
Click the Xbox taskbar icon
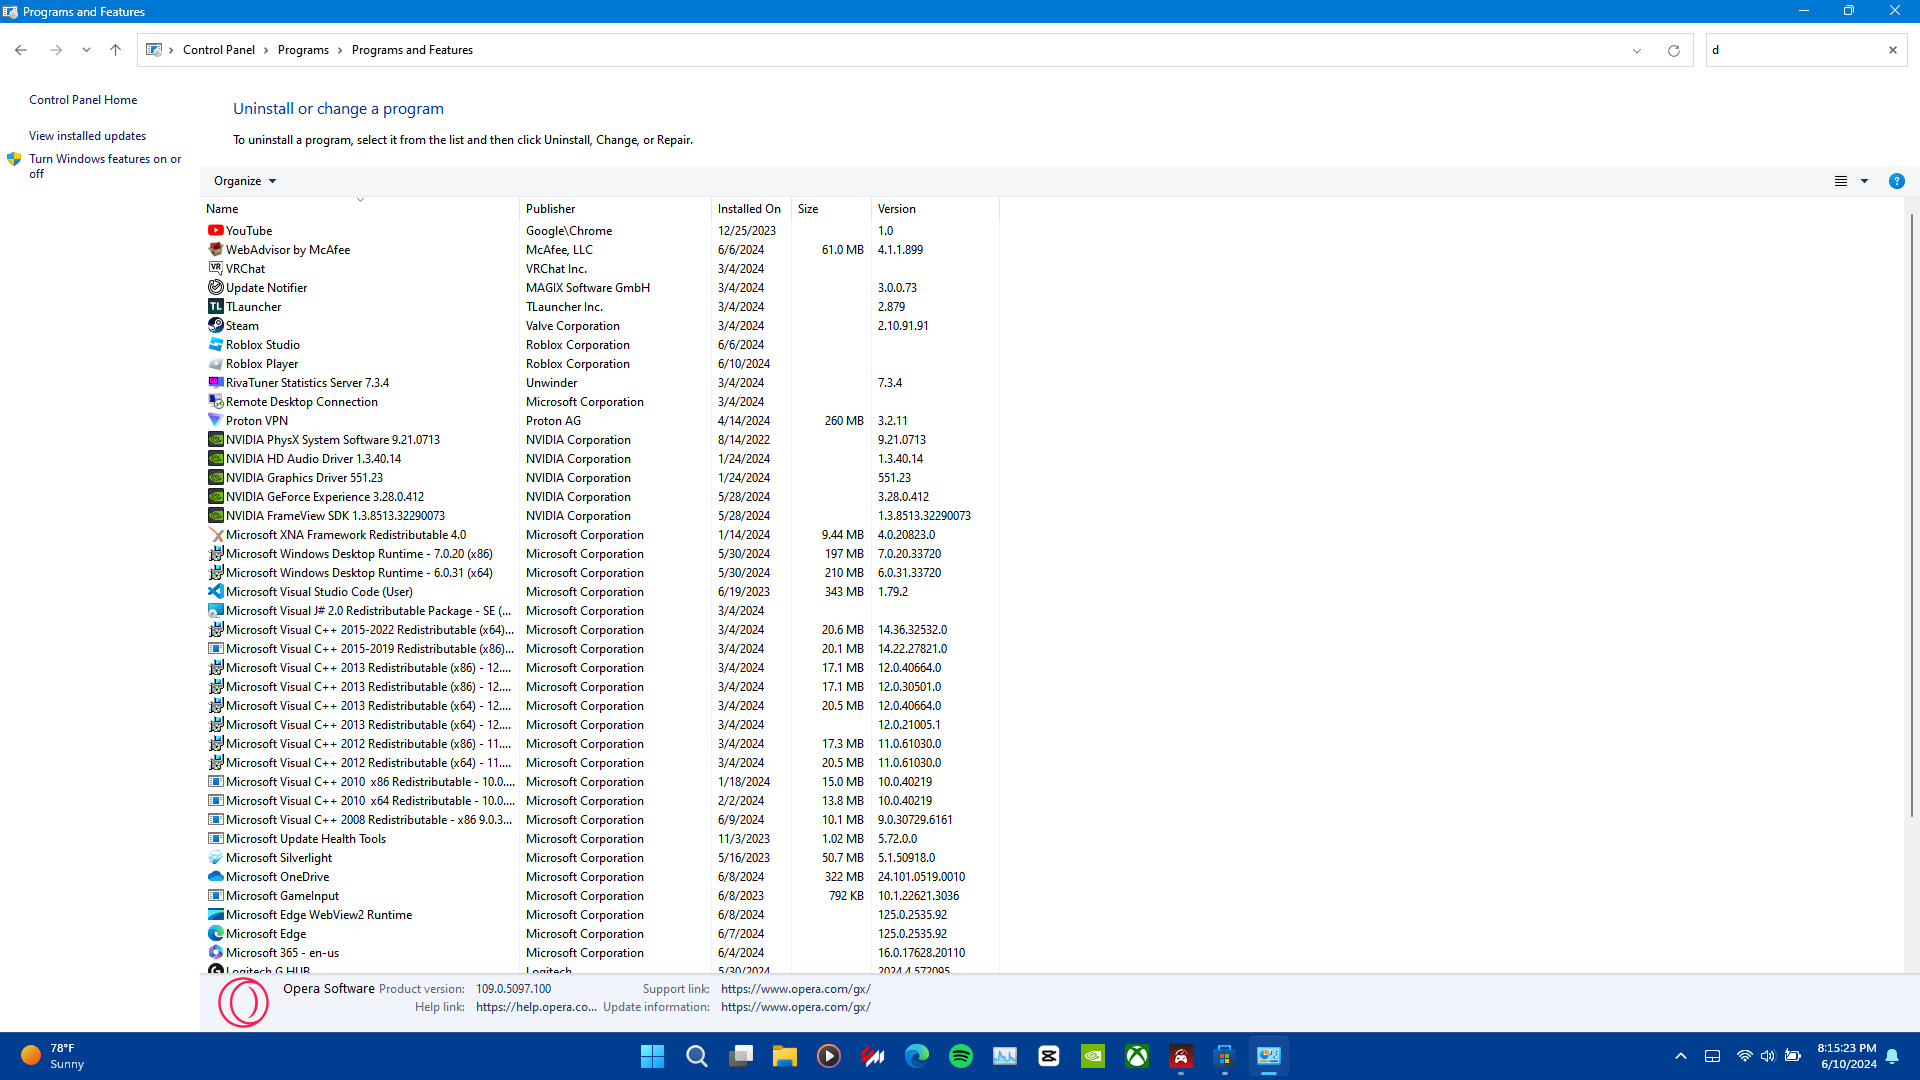point(1136,1056)
